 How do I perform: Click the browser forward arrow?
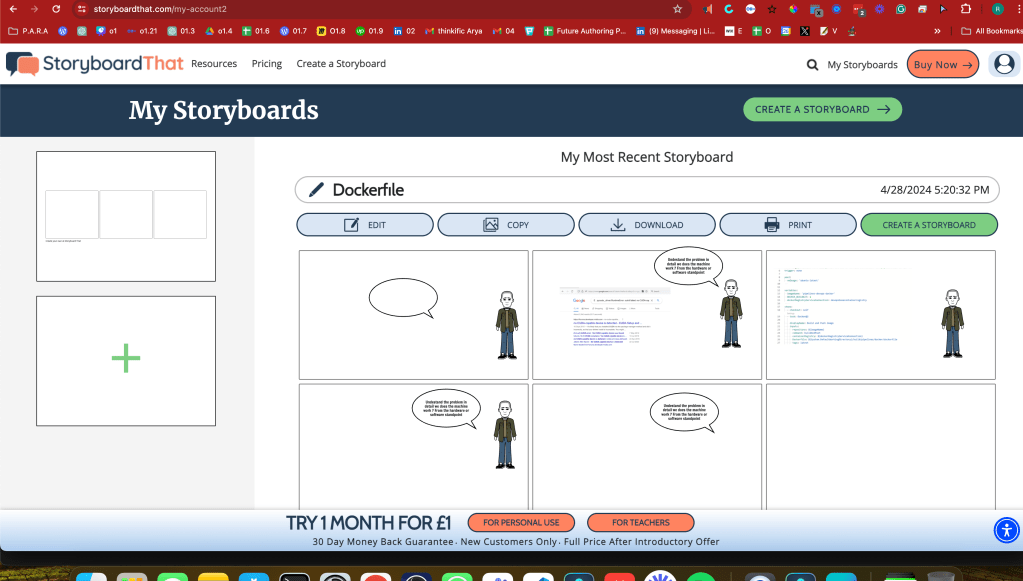coord(34,9)
